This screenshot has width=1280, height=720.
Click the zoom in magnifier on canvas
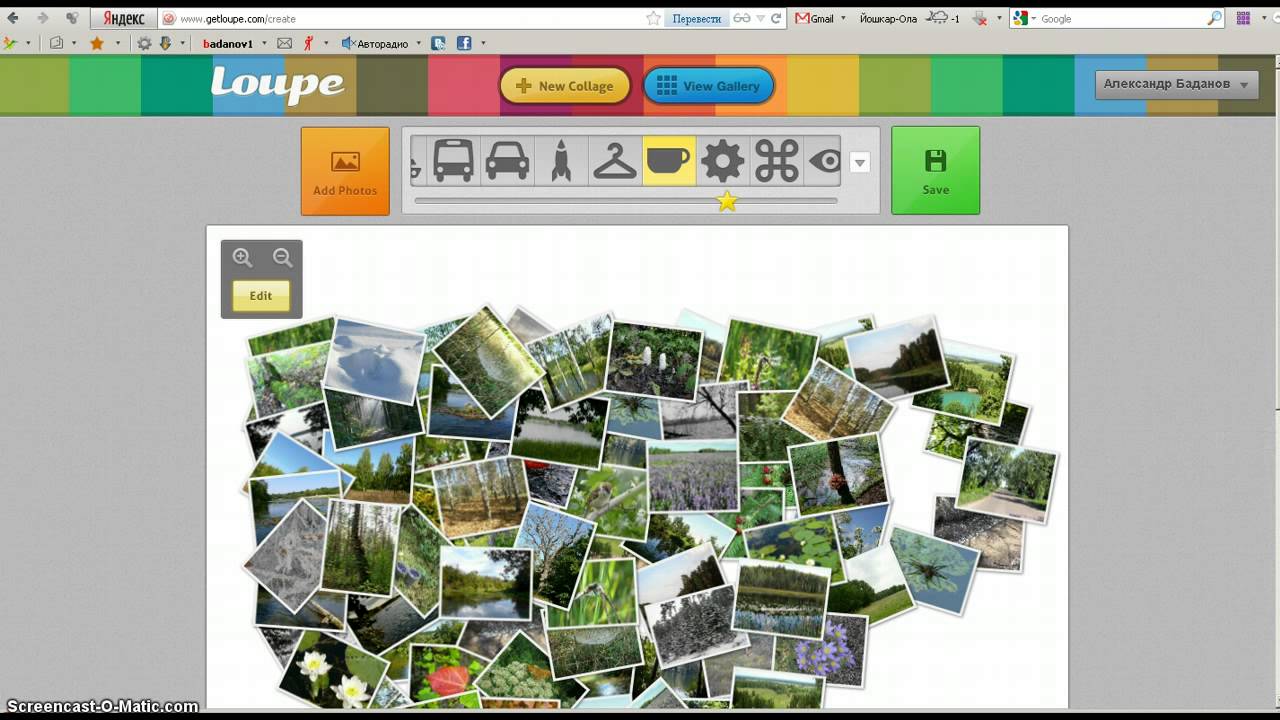[242, 257]
